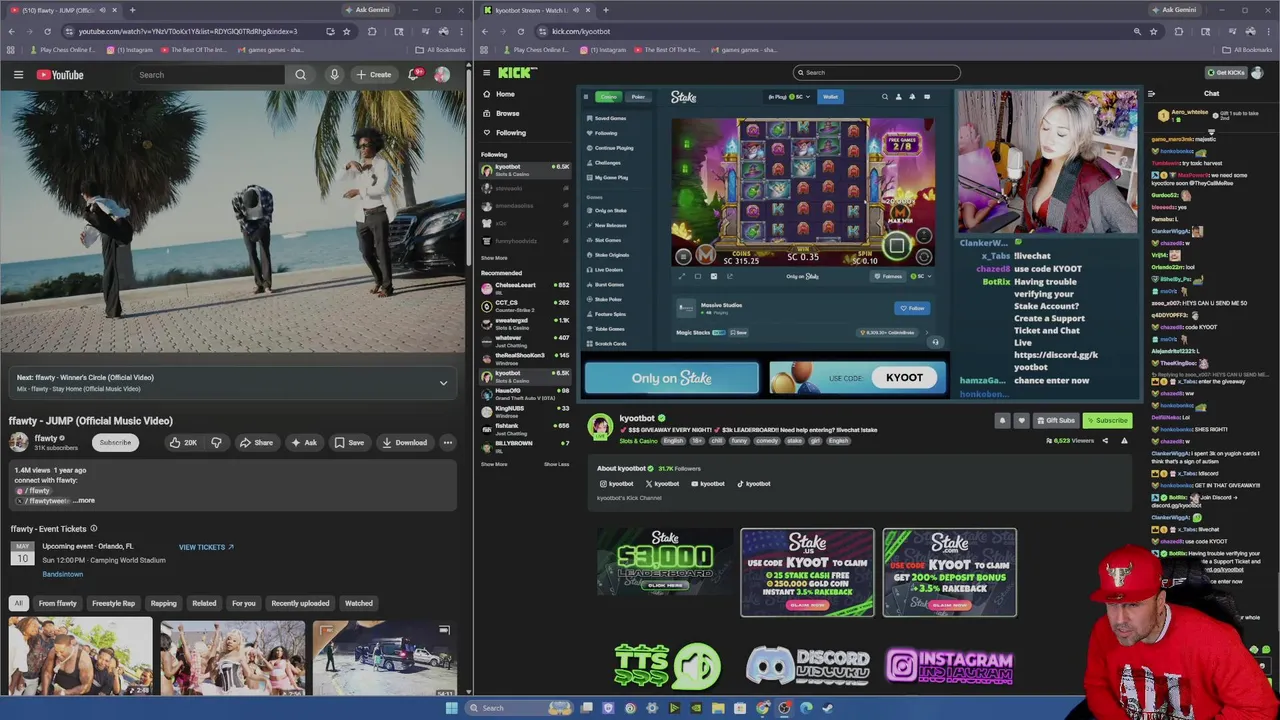Report the kyootbot stream warning icon

pyautogui.click(x=1124, y=440)
